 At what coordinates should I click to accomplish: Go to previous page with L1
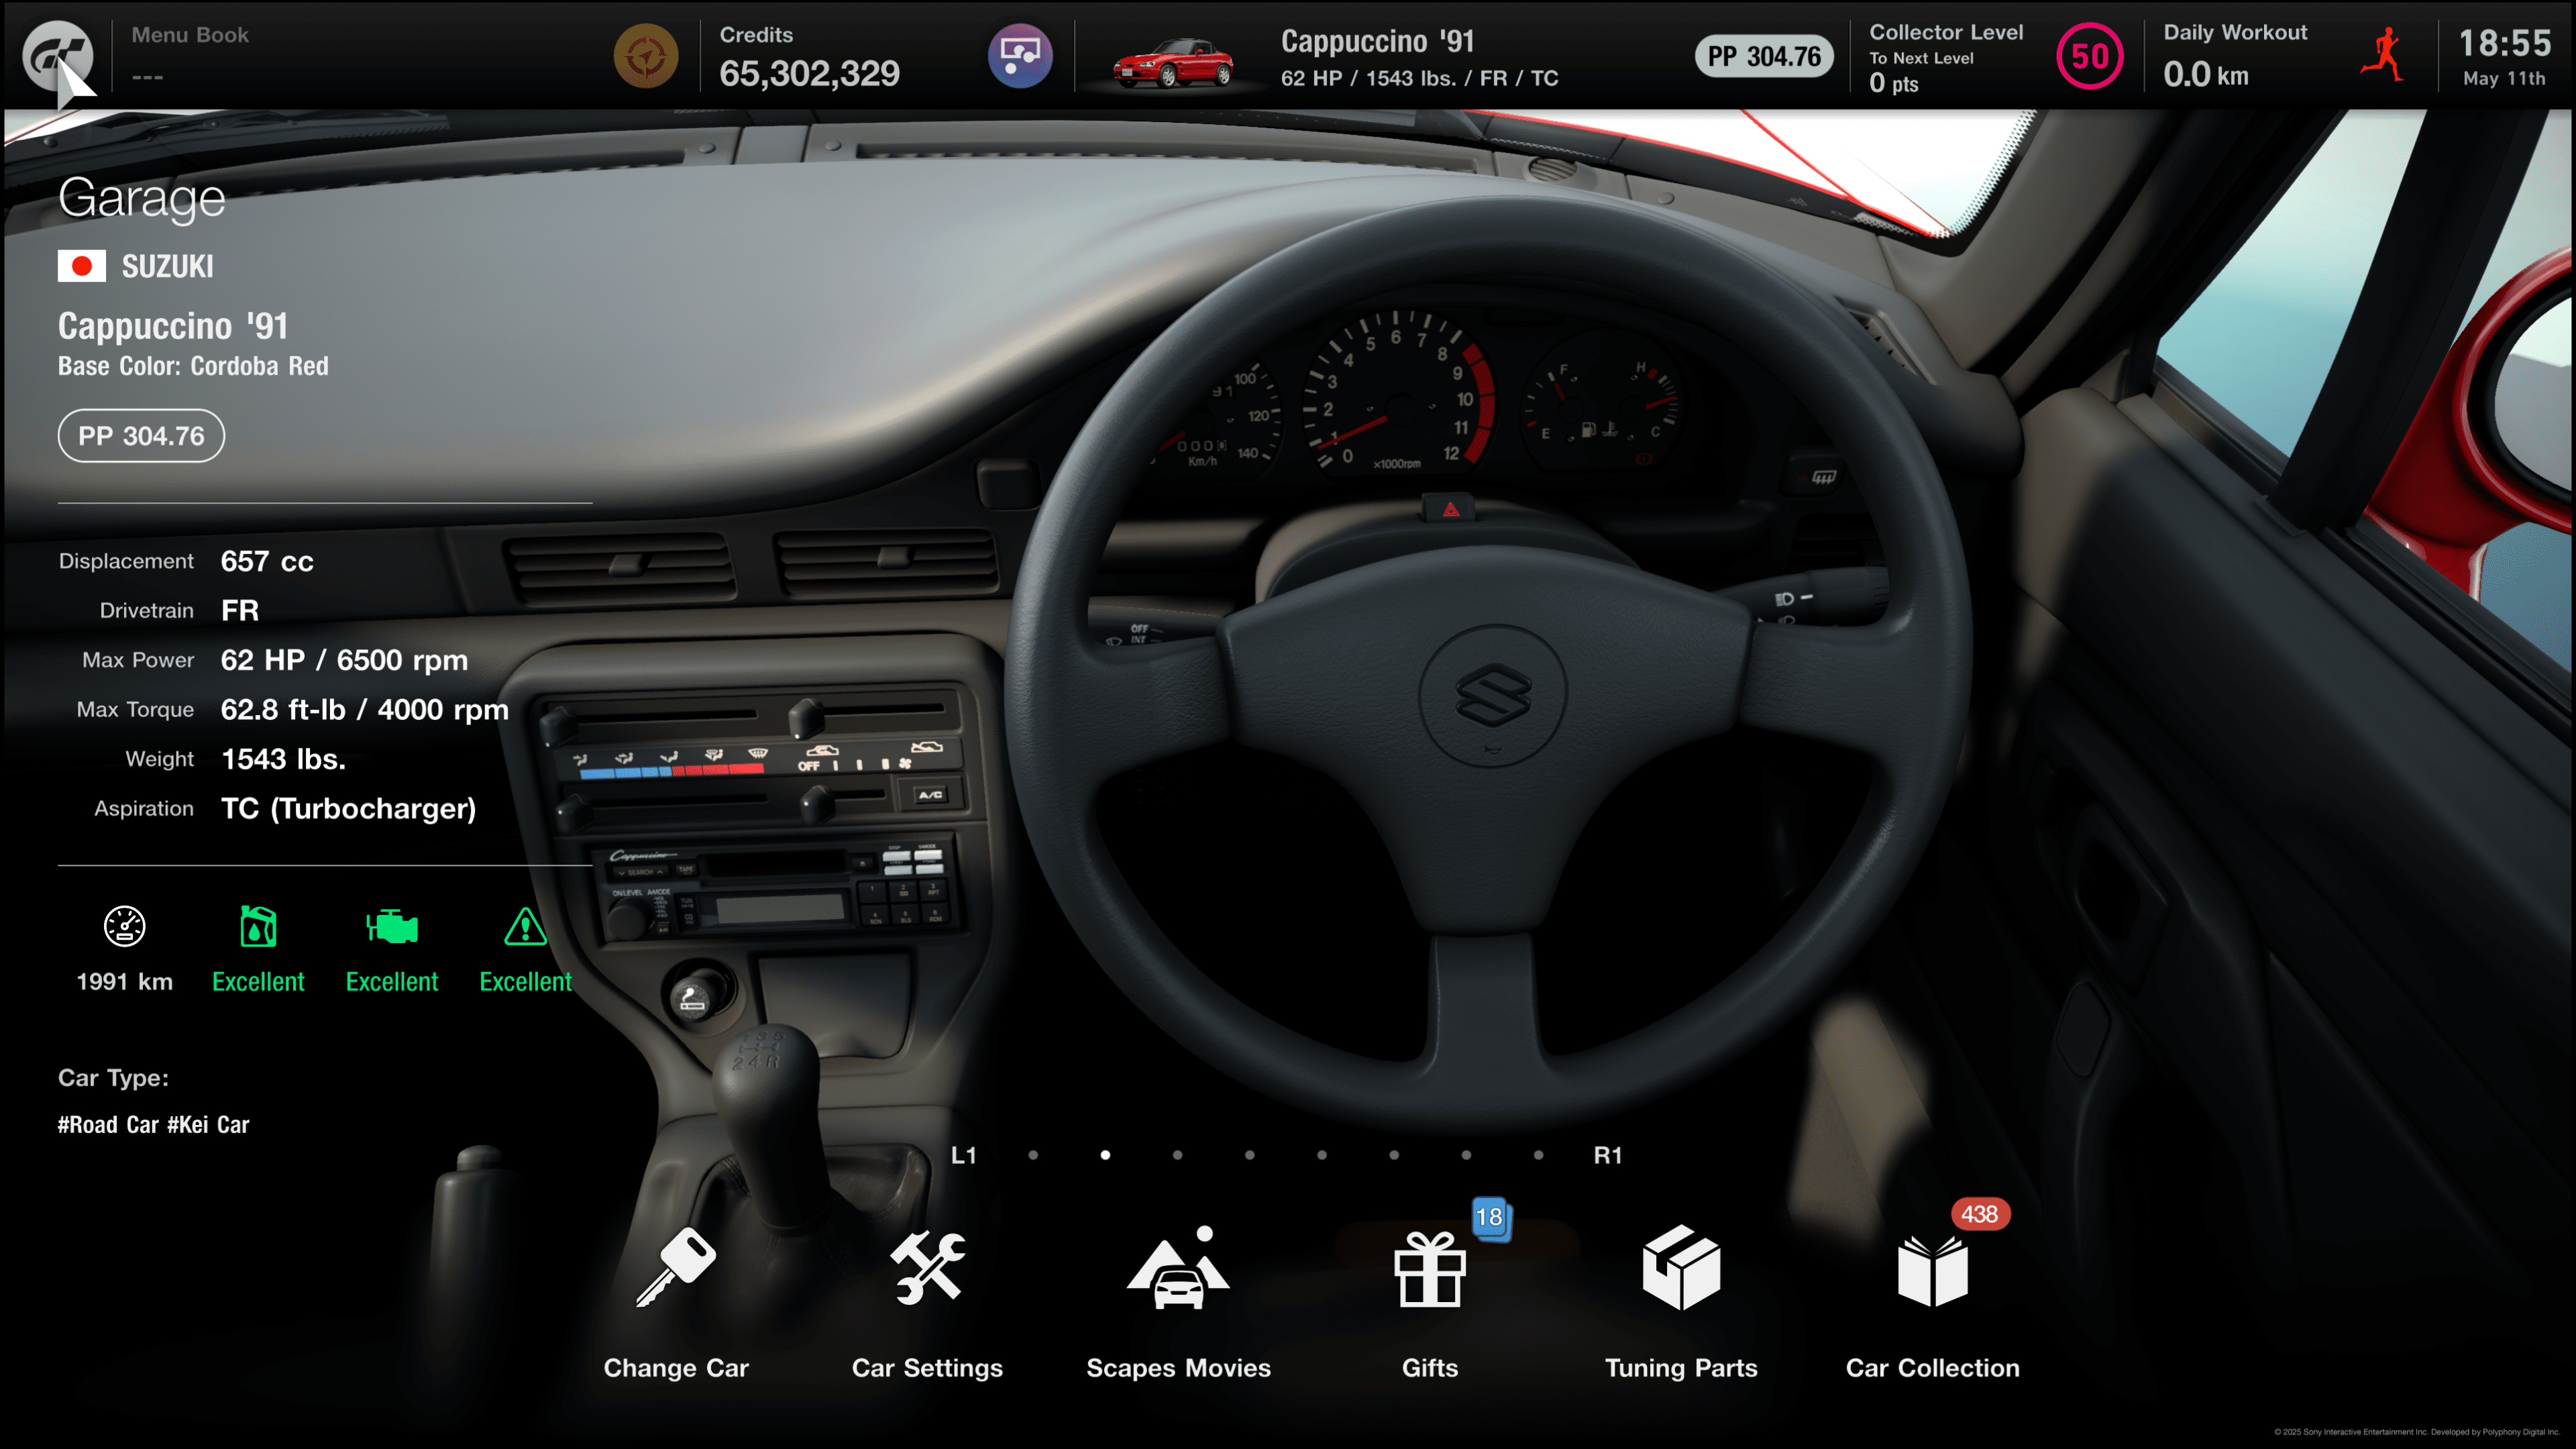coord(963,1155)
